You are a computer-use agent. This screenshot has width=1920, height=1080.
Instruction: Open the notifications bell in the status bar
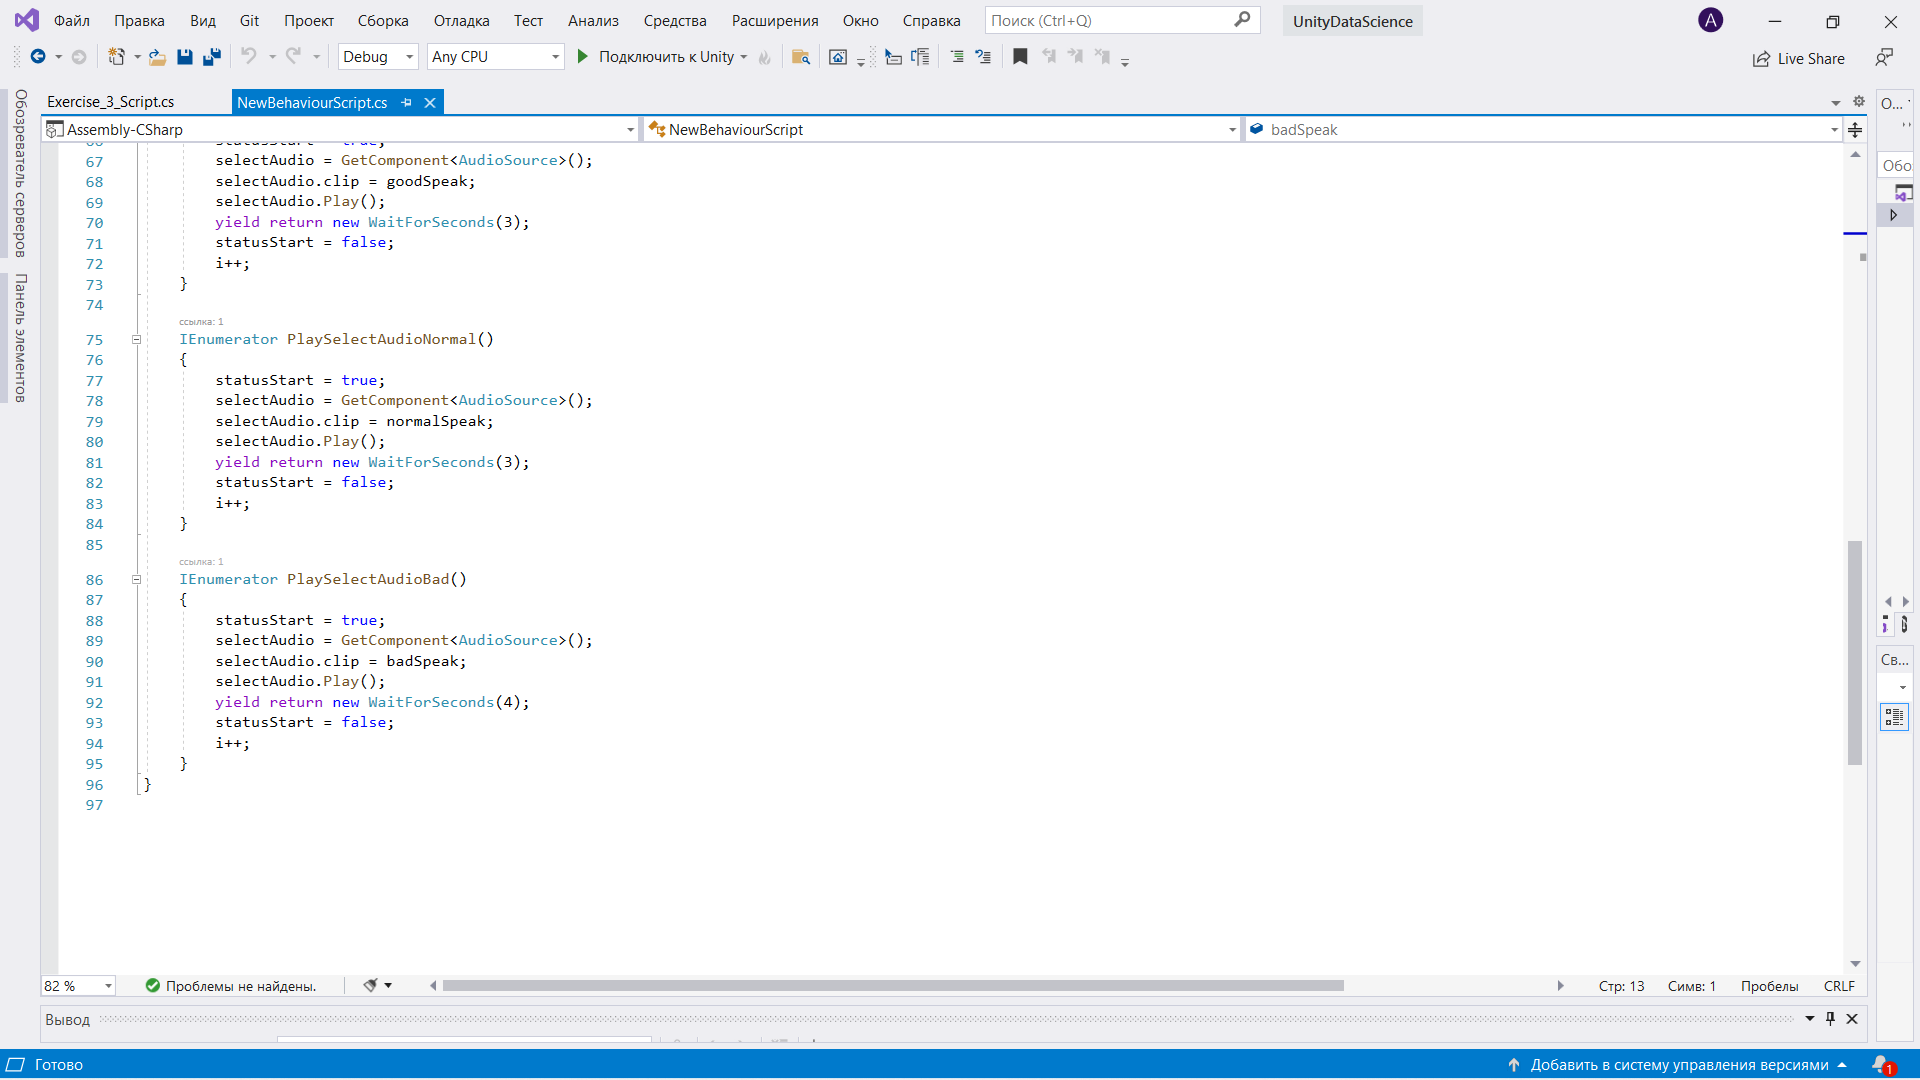(1882, 1065)
